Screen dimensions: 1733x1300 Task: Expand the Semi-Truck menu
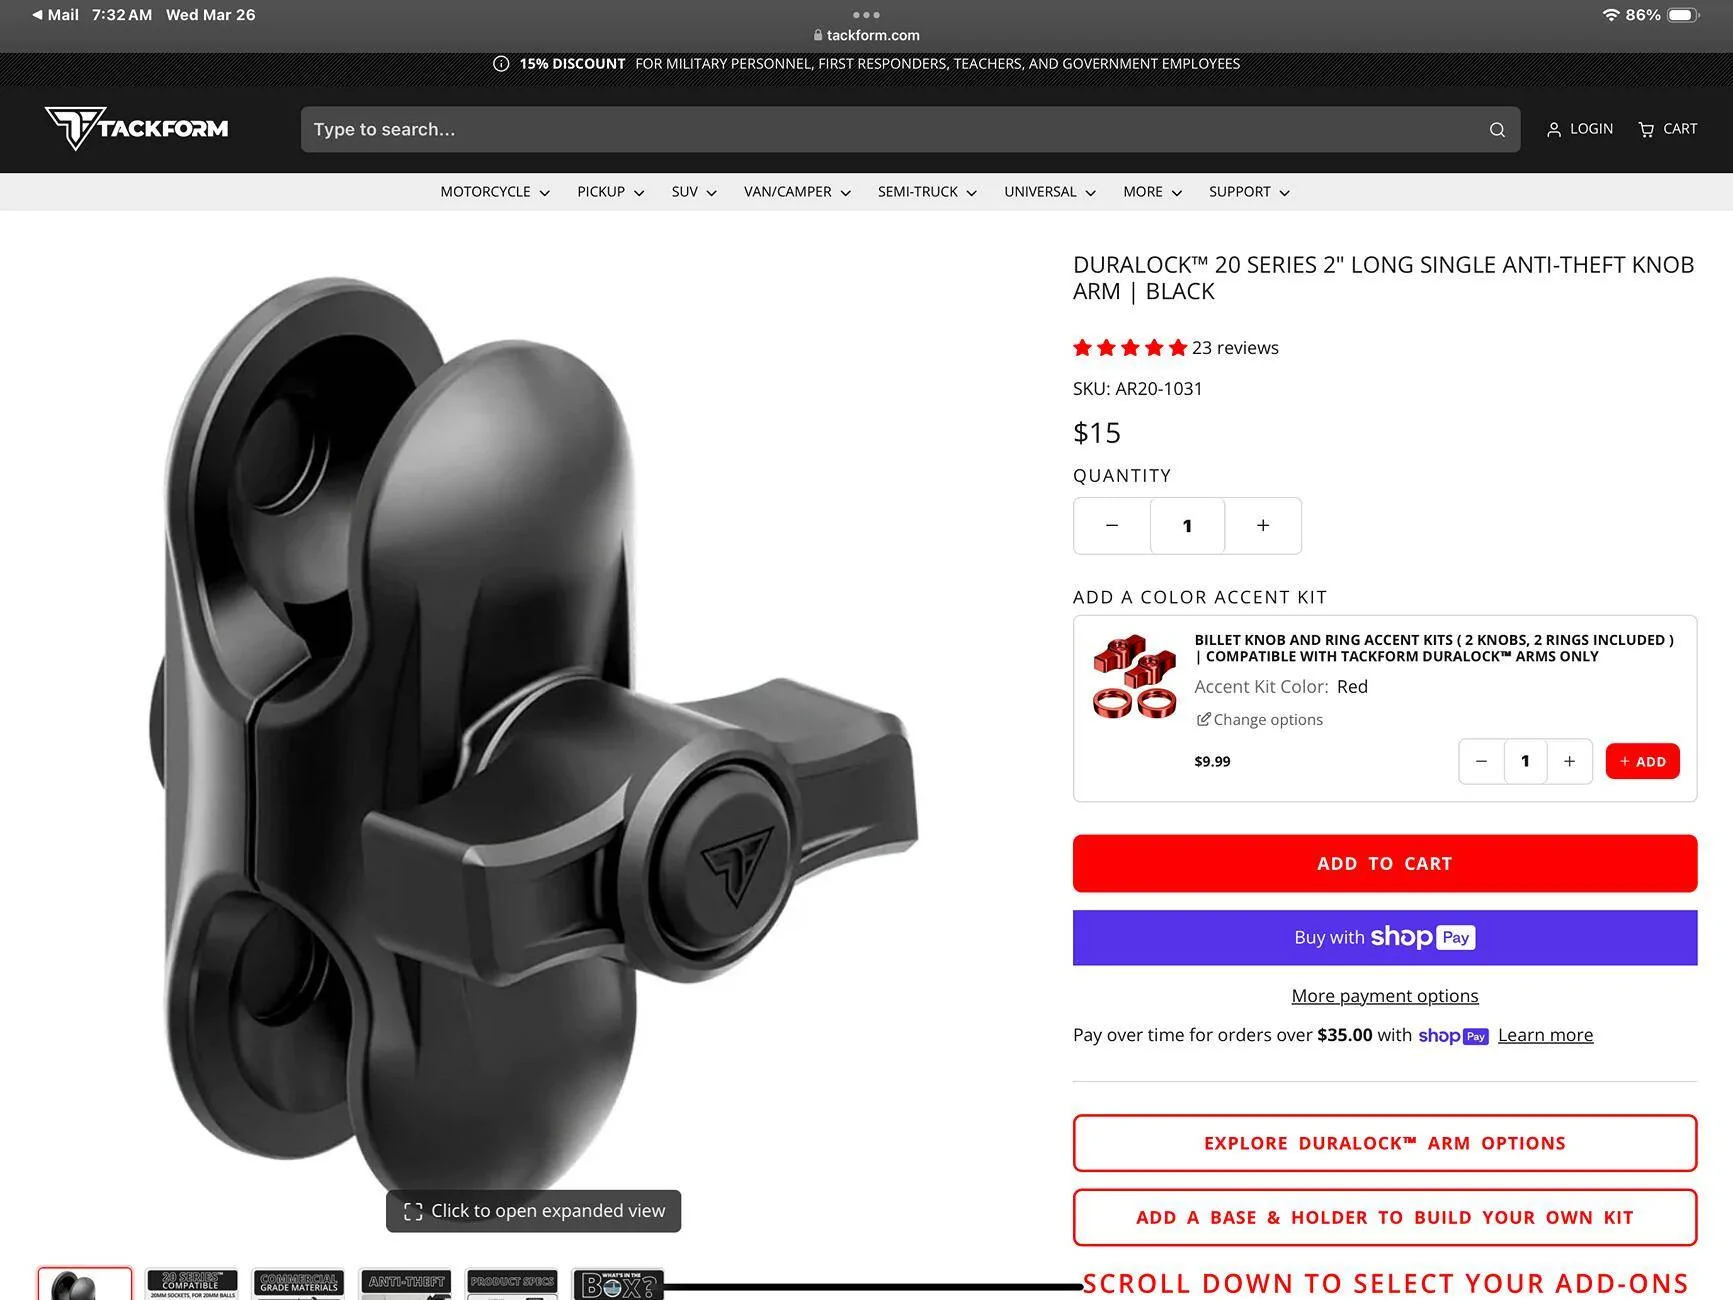click(x=927, y=192)
